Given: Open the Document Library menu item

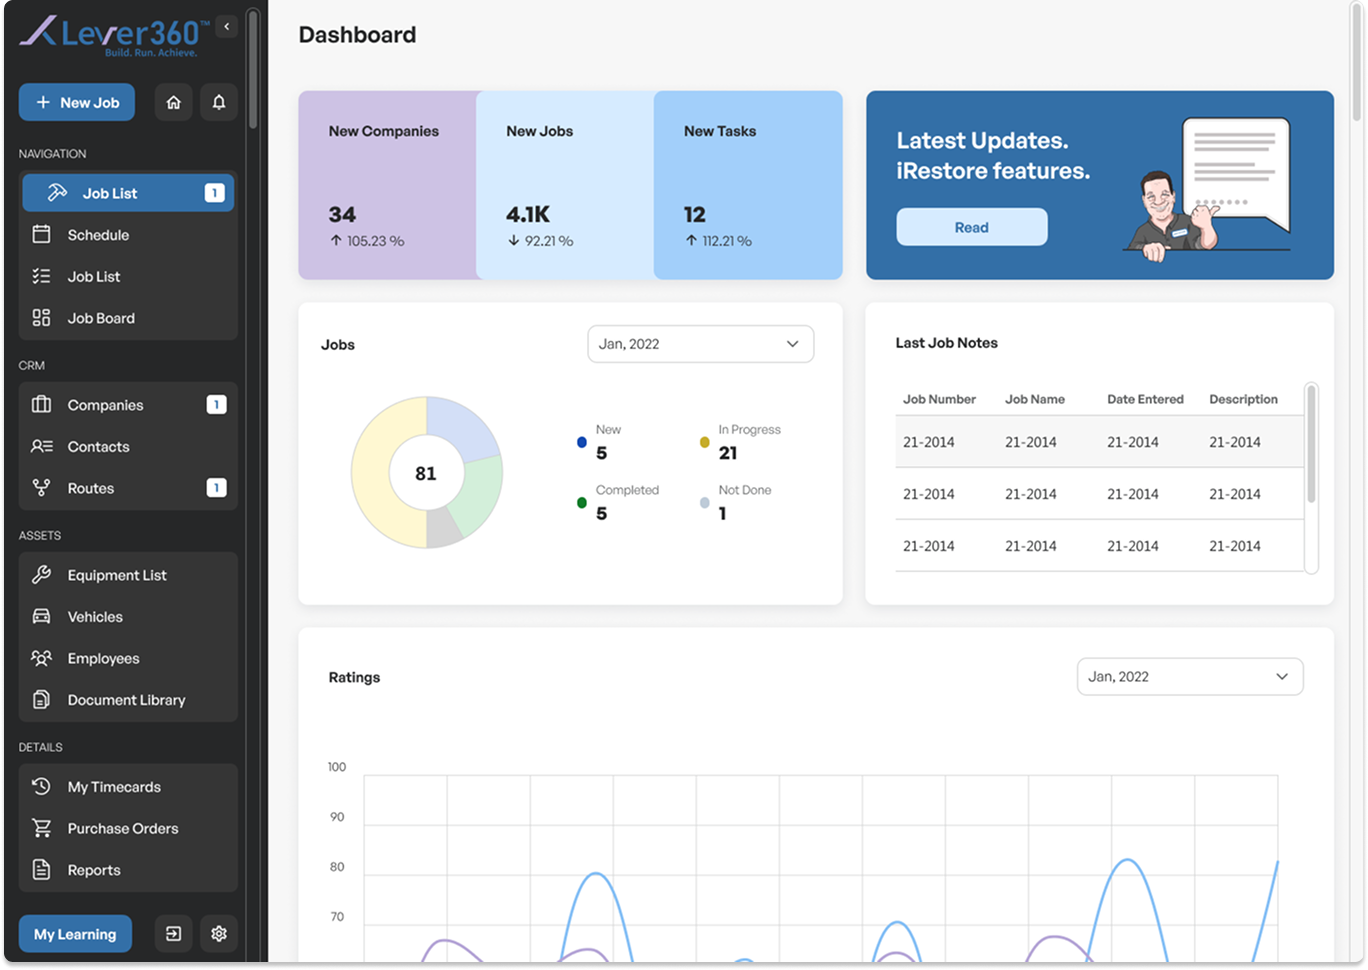Looking at the screenshot, I should pos(128,700).
